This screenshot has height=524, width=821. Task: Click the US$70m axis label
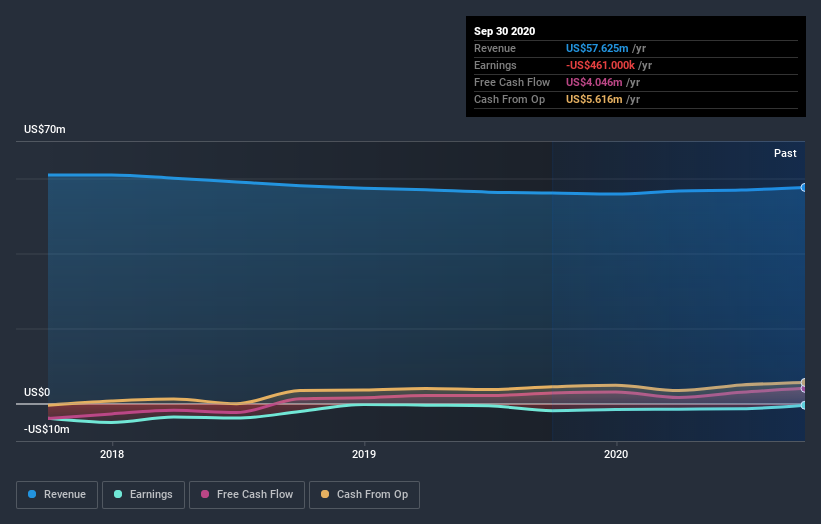[45, 129]
